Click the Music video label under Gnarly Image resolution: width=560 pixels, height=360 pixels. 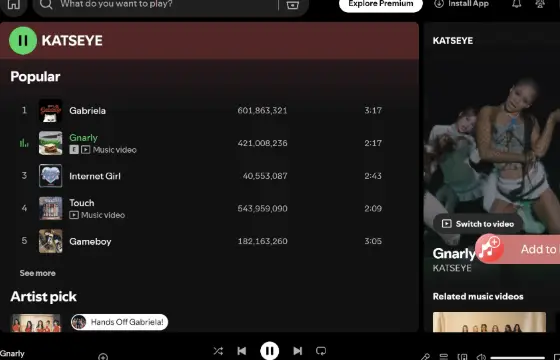115,150
